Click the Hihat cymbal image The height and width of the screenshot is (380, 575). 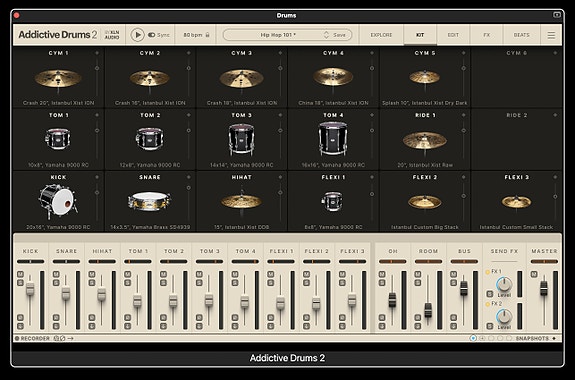point(241,201)
